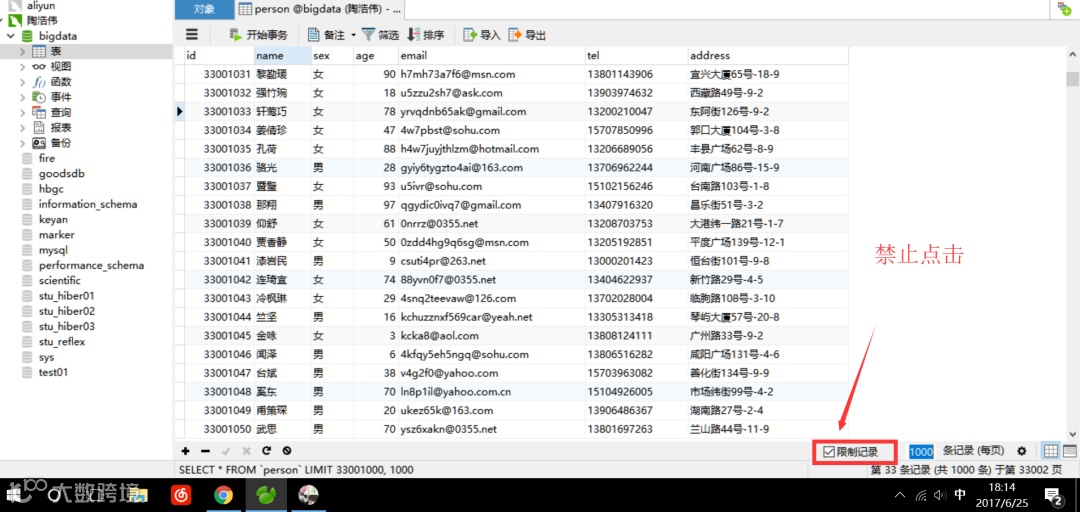Switch to the 对象 objects tab
Screen dimensions: 1080x512
[x=204, y=9]
